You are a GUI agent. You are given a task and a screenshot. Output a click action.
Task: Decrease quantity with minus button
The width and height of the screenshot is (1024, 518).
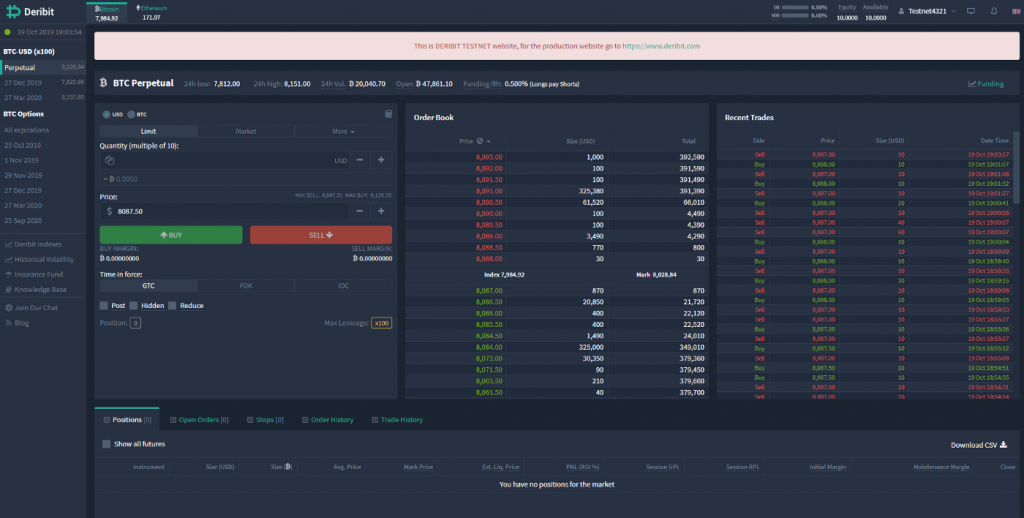(x=360, y=160)
